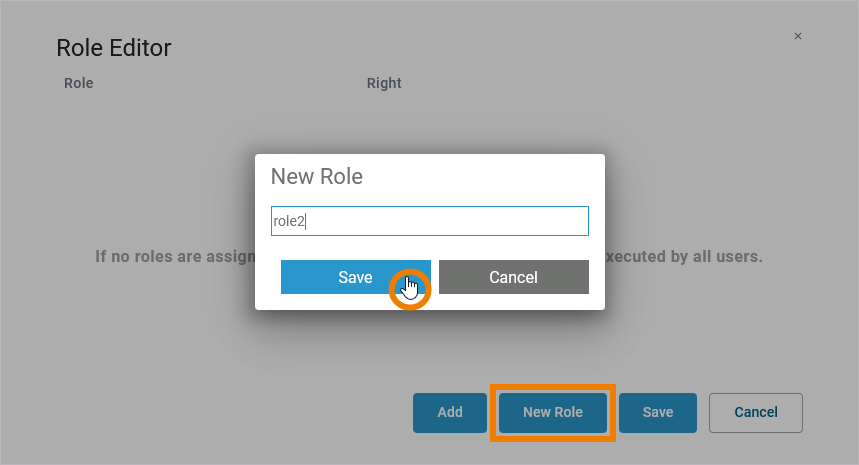The width and height of the screenshot is (859, 465).
Task: Confirm the new role with the blue Save button
Action: [355, 277]
